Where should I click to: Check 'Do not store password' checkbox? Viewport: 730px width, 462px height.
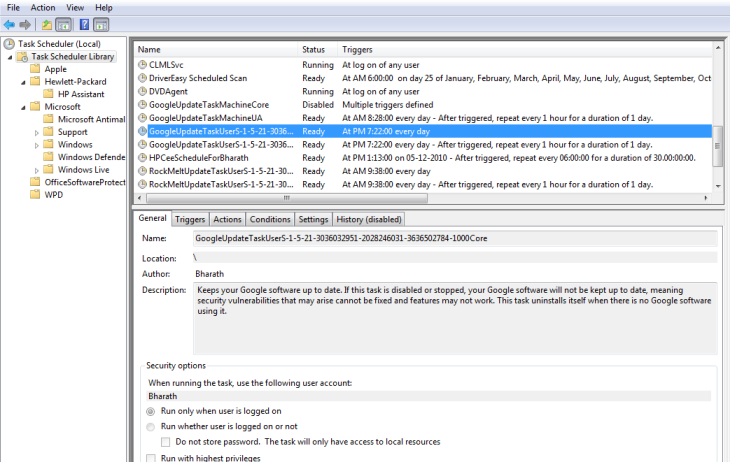[165, 442]
